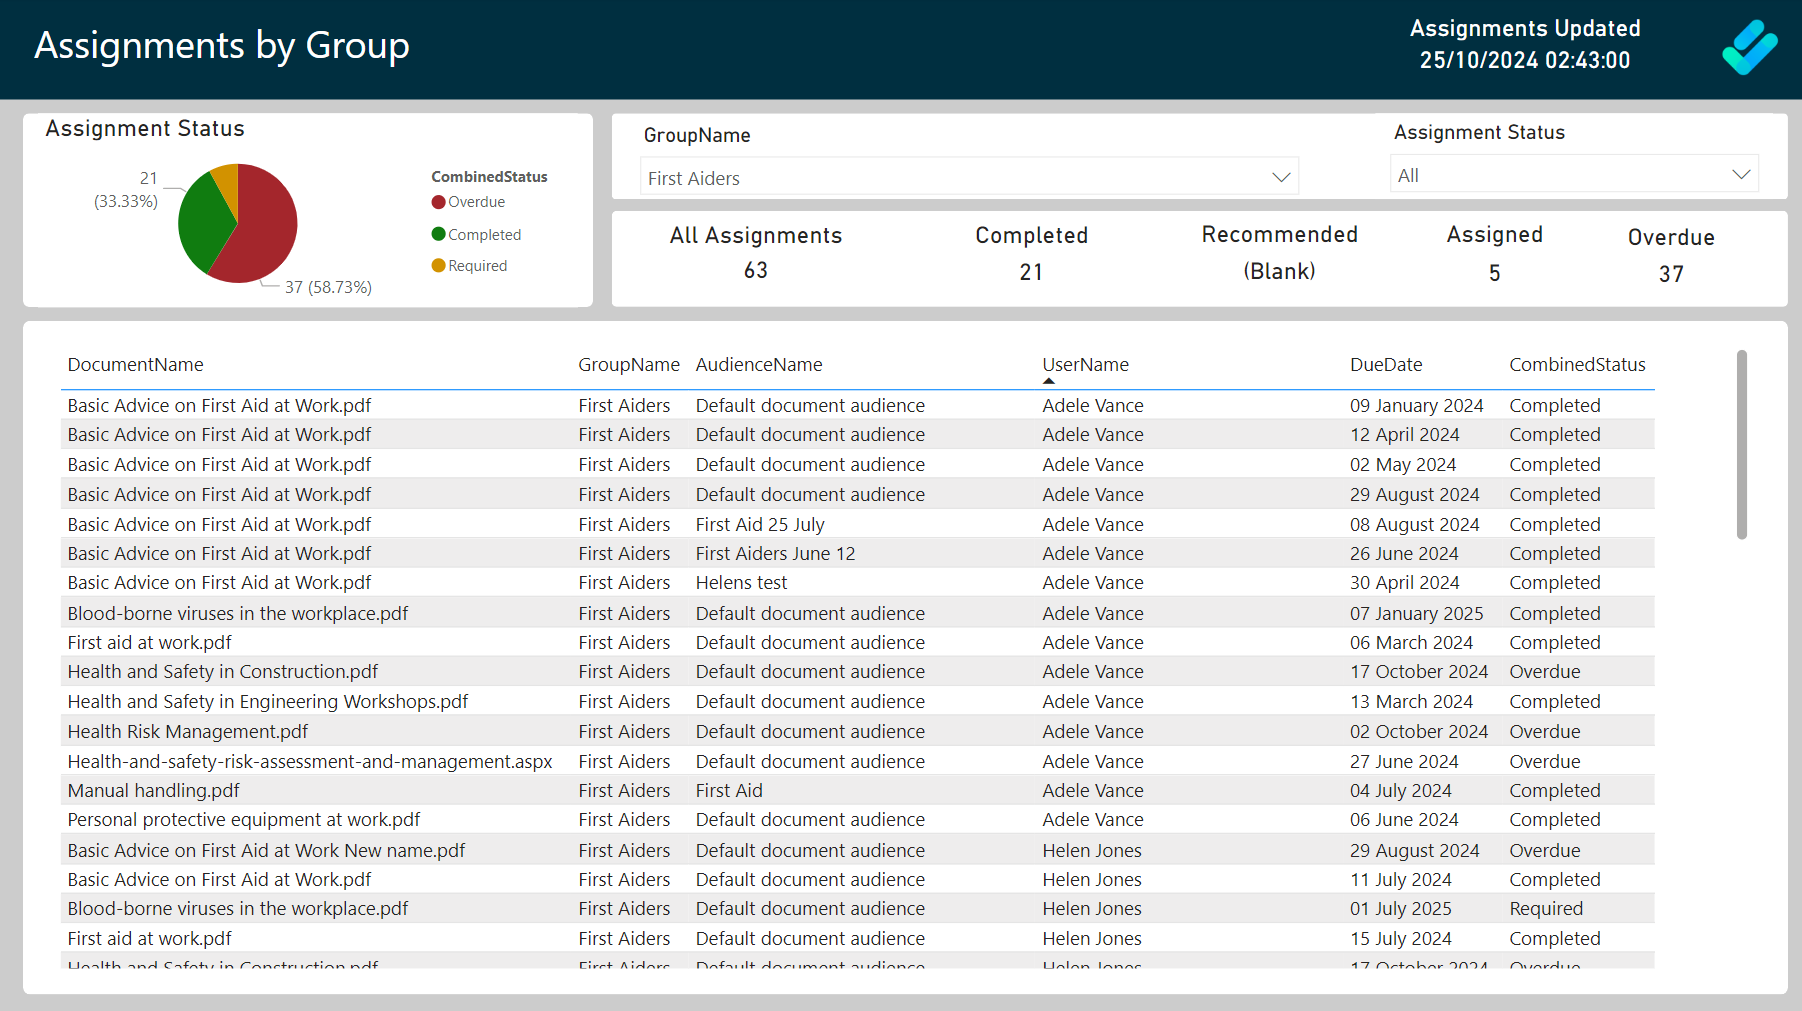This screenshot has height=1011, width=1802.
Task: Click the AudienceName column header
Action: point(758,365)
